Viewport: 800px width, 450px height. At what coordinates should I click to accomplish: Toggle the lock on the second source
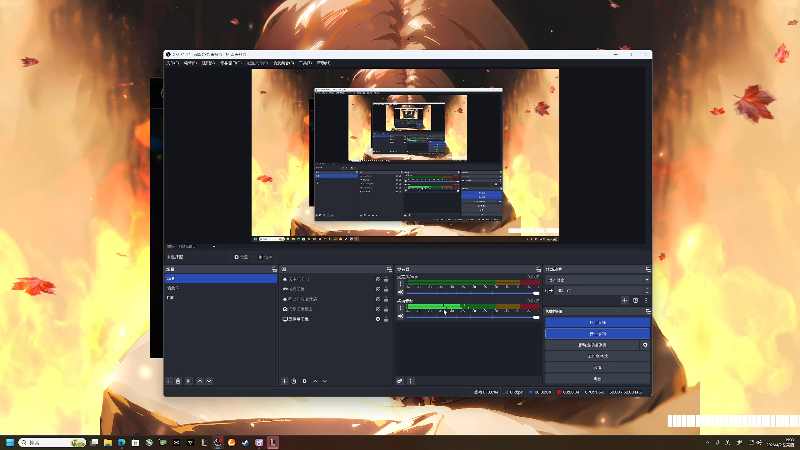coord(387,289)
